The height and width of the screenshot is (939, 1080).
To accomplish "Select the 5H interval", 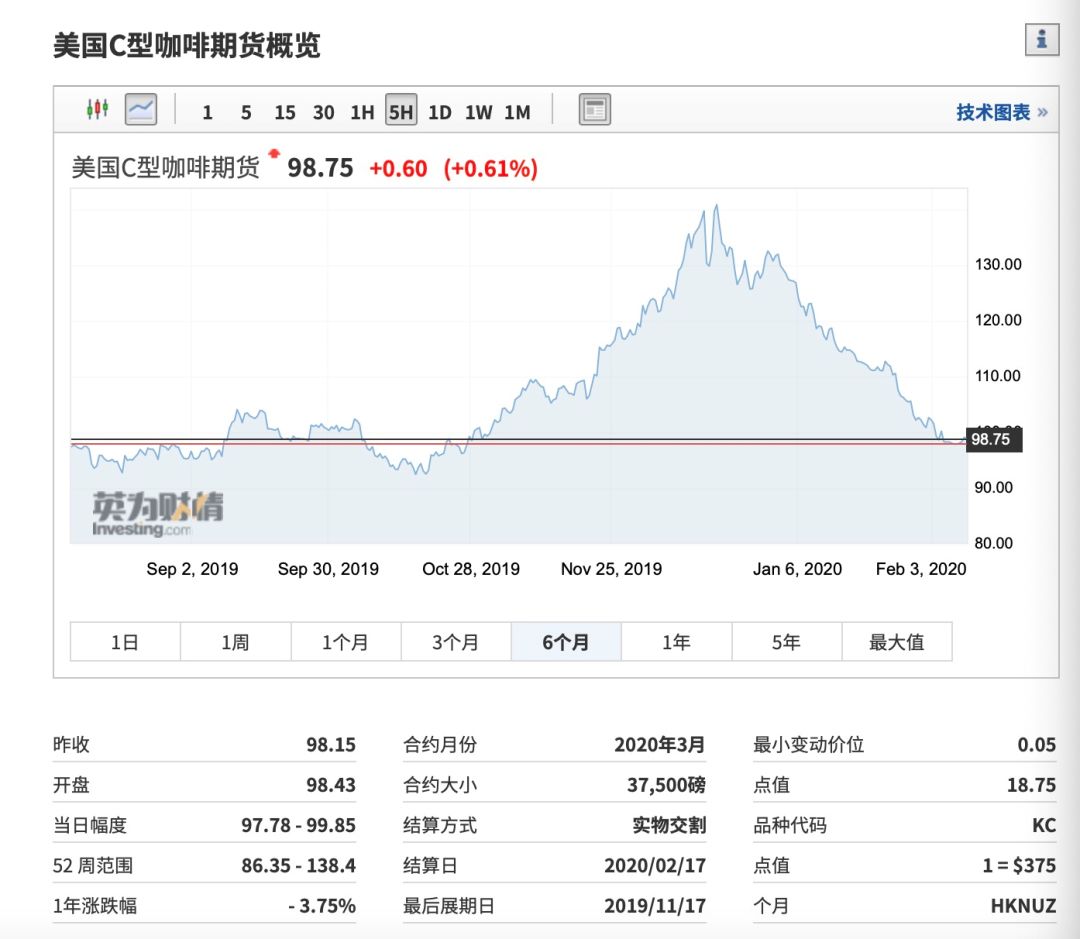I will pos(401,110).
